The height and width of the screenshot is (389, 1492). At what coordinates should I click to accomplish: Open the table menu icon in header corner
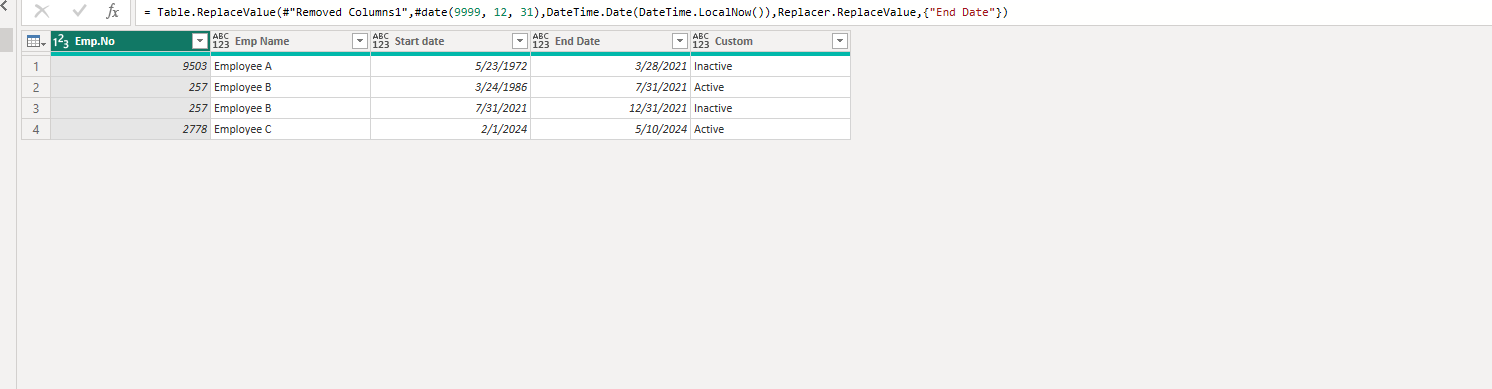(x=36, y=41)
